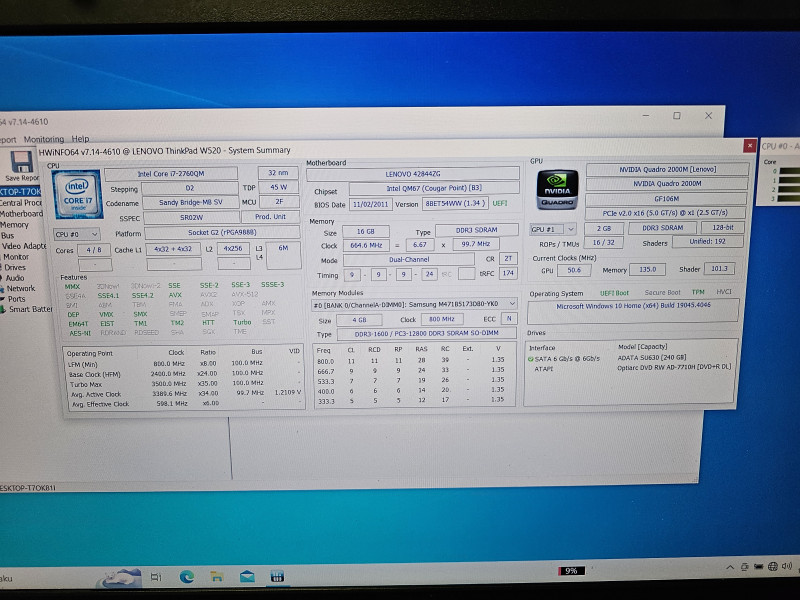Click the PCIe v2.0 x16 bus field
This screenshot has height=600, width=800.
(x=665, y=213)
